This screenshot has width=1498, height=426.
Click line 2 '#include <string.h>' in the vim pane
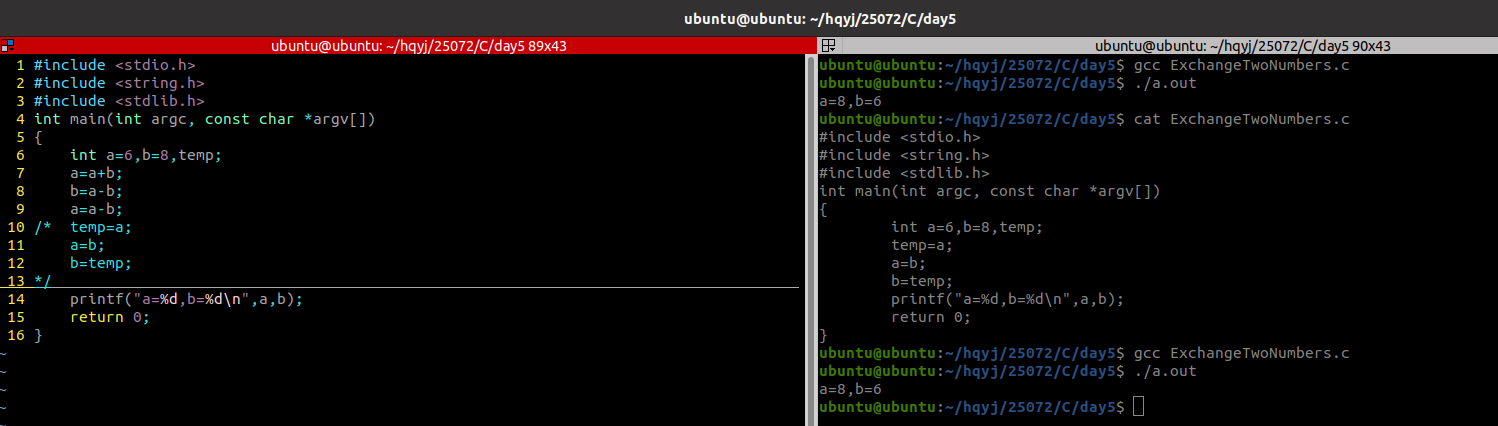point(119,83)
